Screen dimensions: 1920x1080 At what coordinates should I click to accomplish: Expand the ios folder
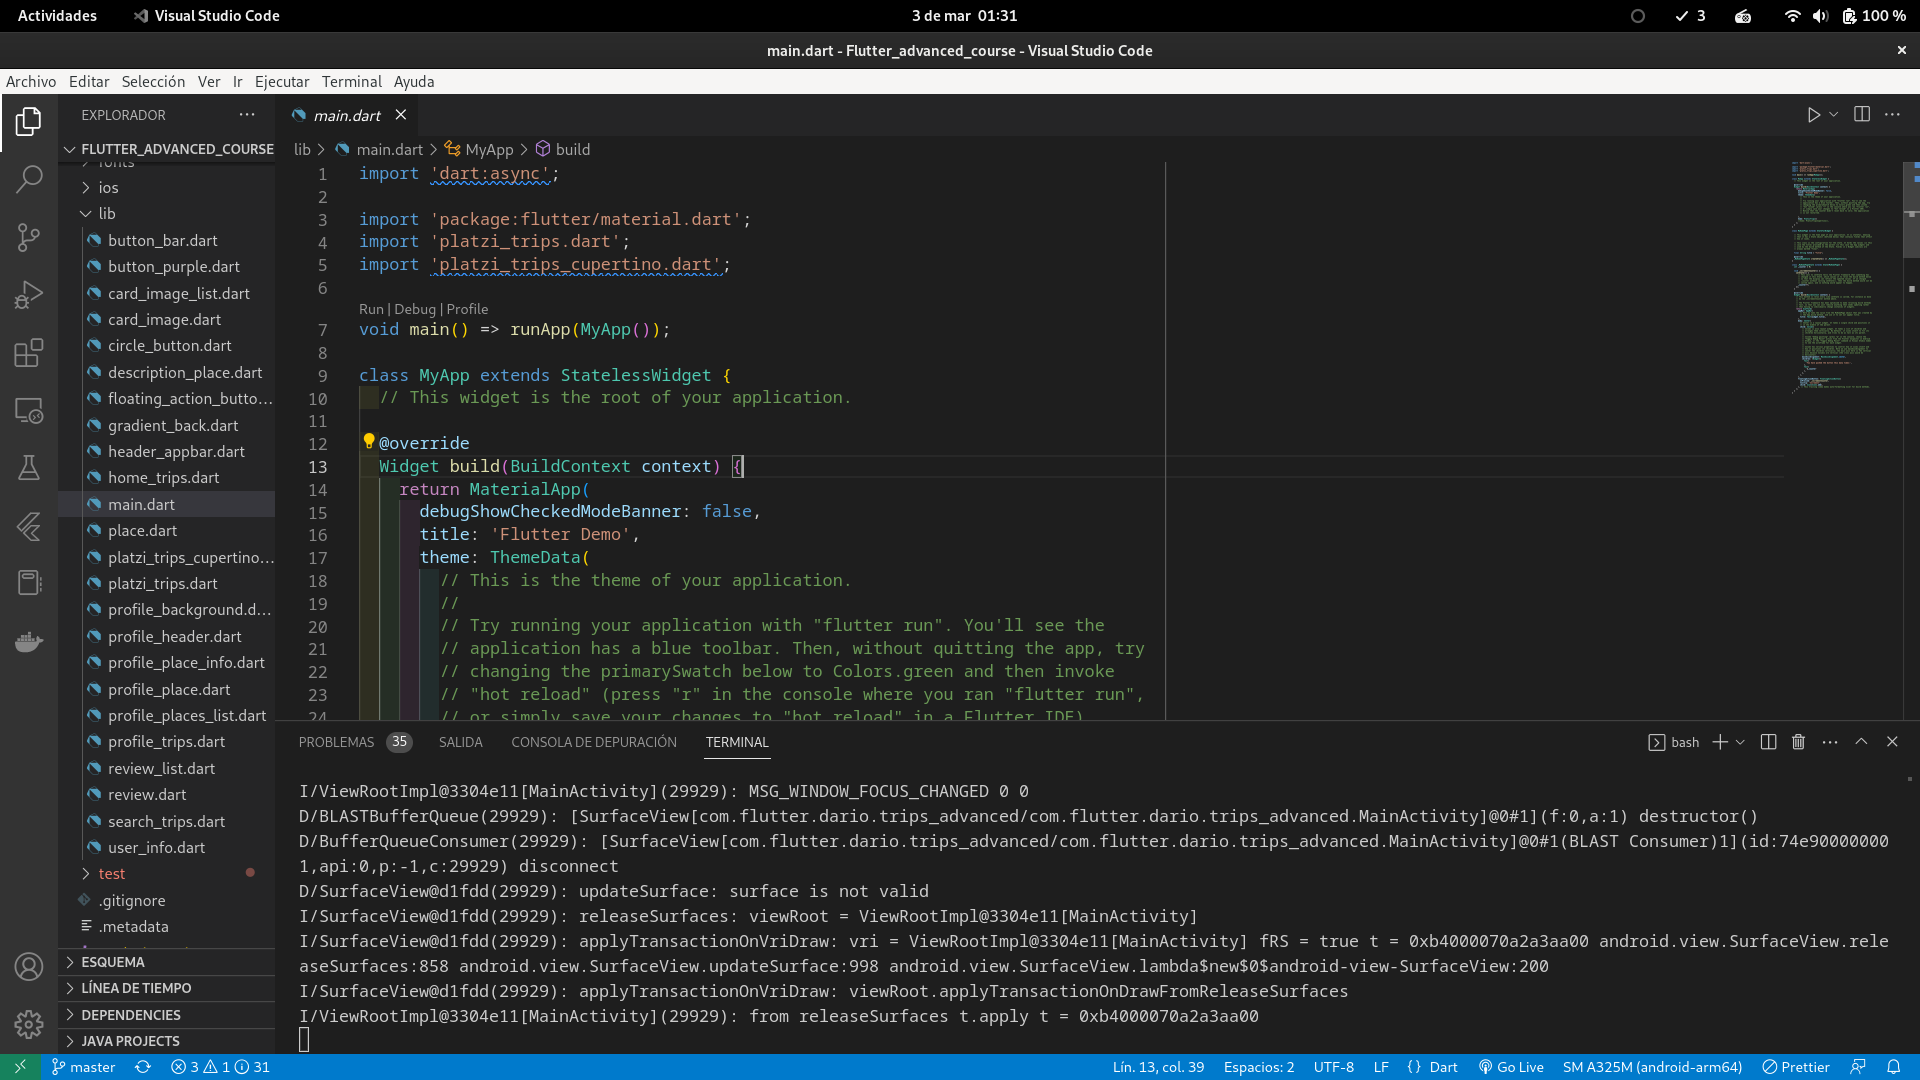click(108, 188)
